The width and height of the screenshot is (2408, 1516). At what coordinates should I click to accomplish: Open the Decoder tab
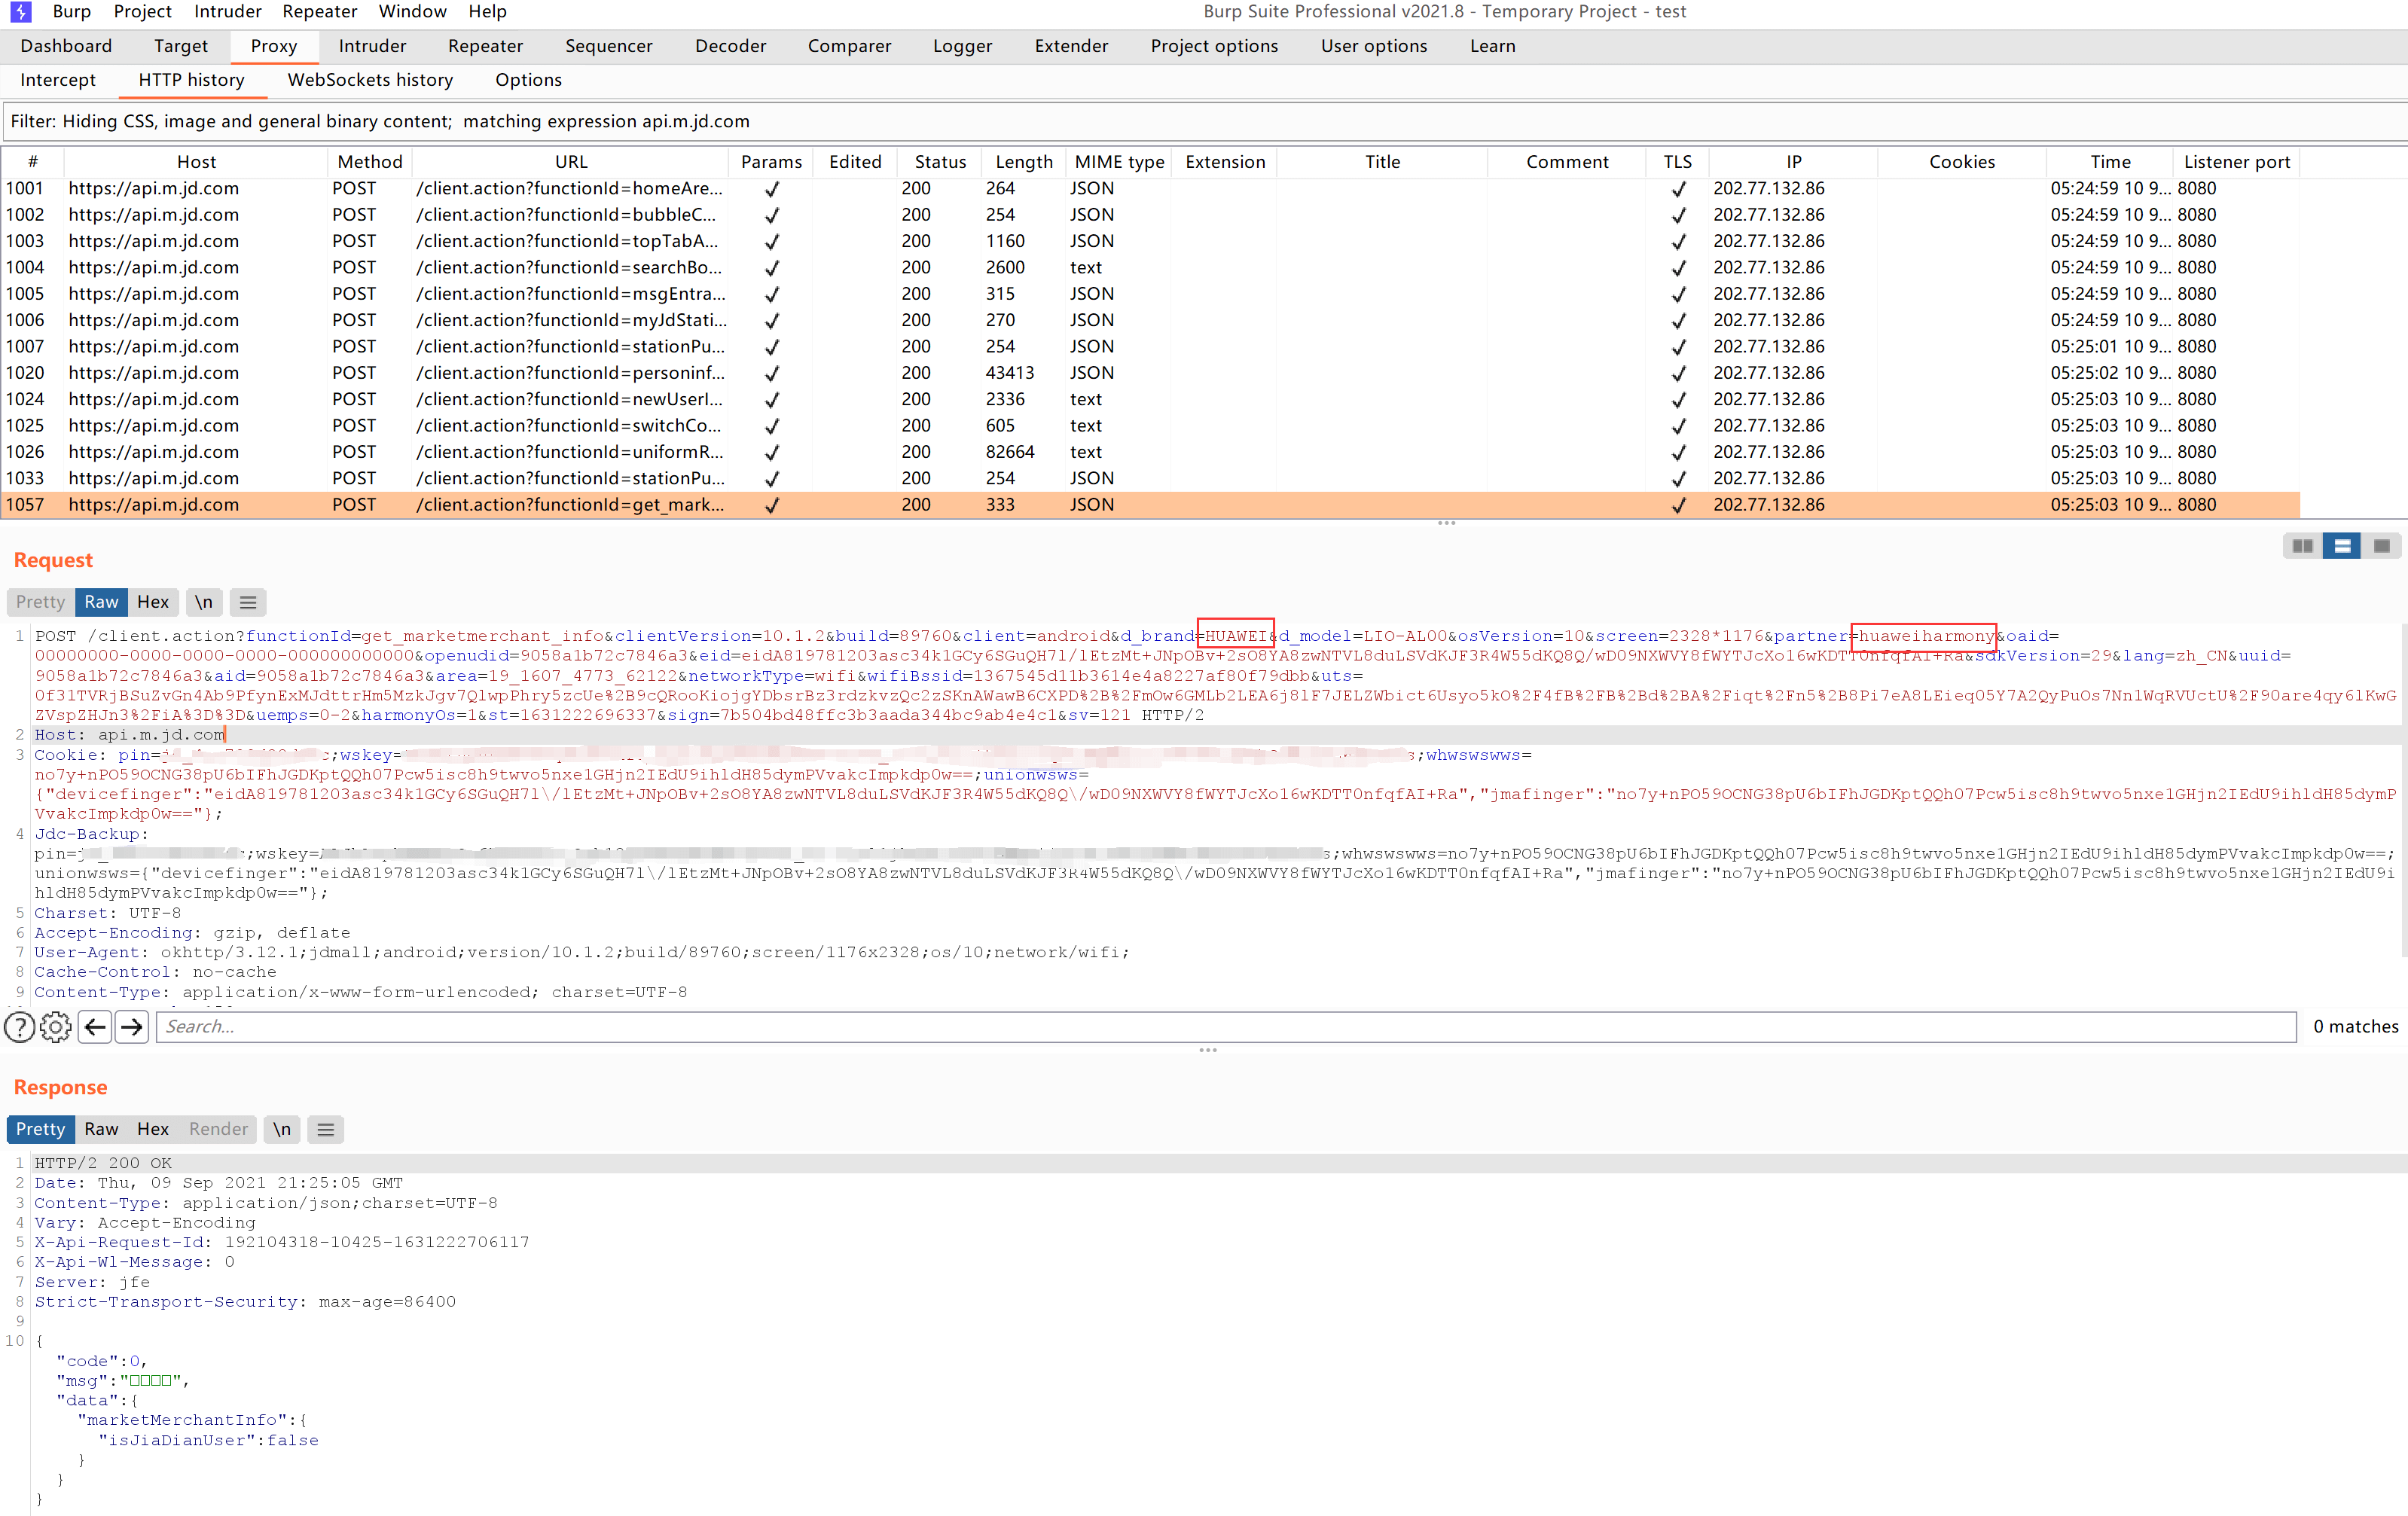(x=731, y=46)
